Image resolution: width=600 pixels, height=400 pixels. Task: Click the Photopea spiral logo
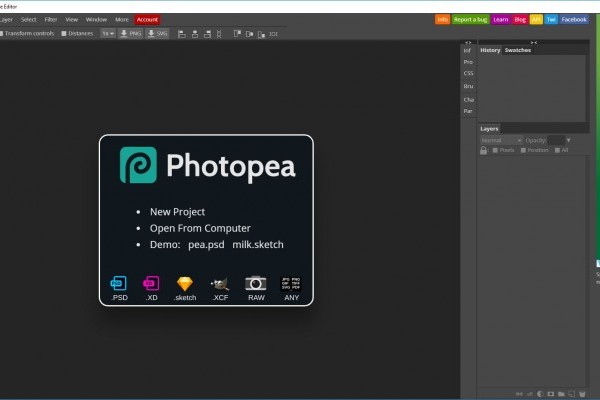coord(138,165)
